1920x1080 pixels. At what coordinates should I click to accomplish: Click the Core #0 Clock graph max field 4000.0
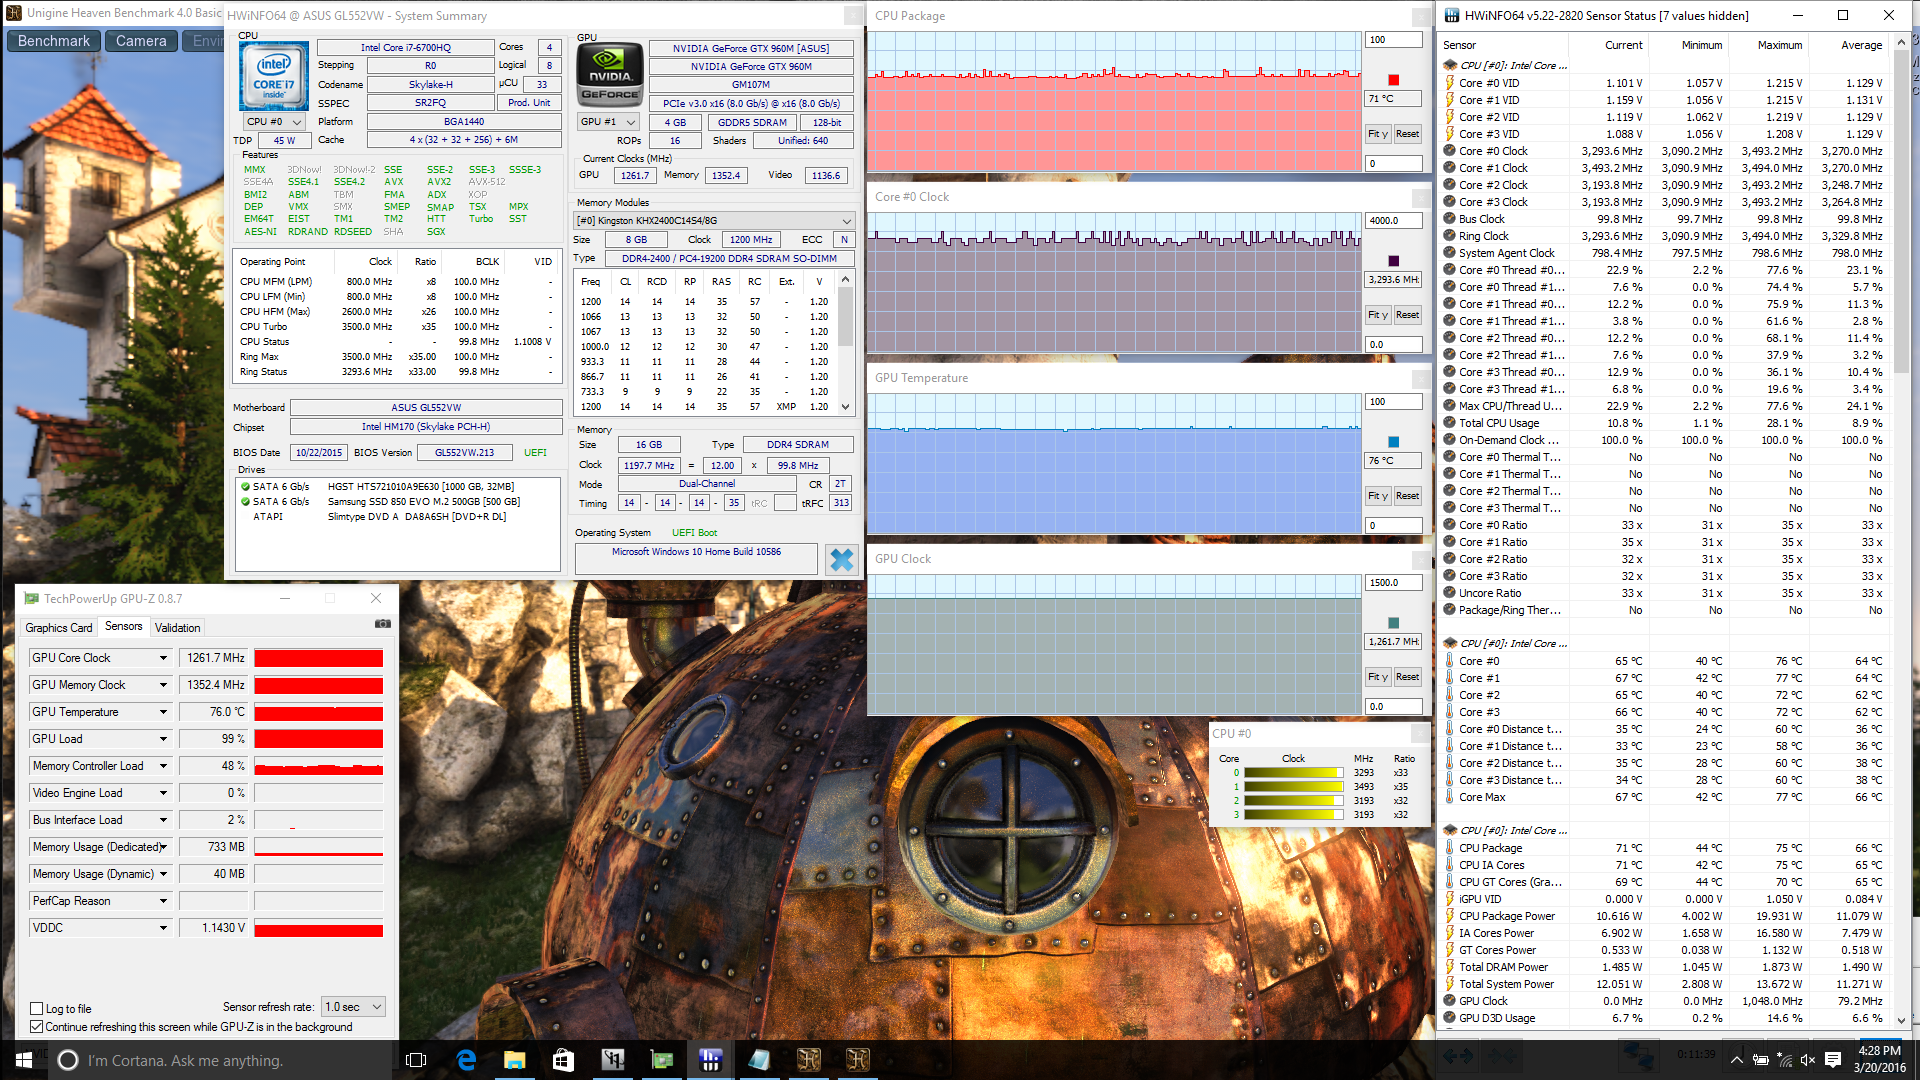click(1393, 221)
